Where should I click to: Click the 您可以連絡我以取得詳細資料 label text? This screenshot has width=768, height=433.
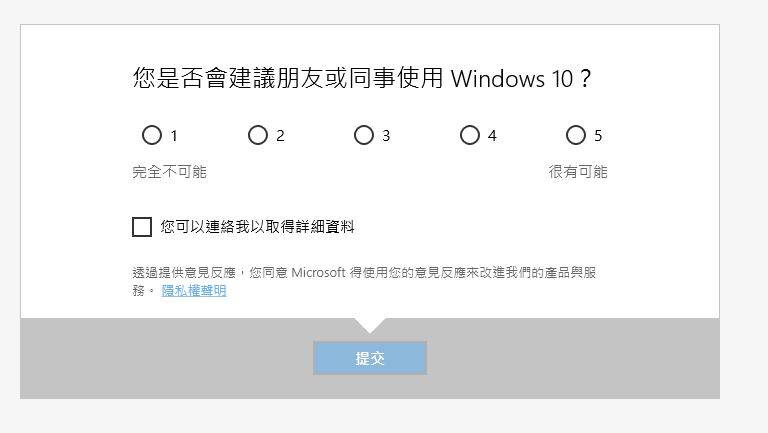pyautogui.click(x=257, y=227)
